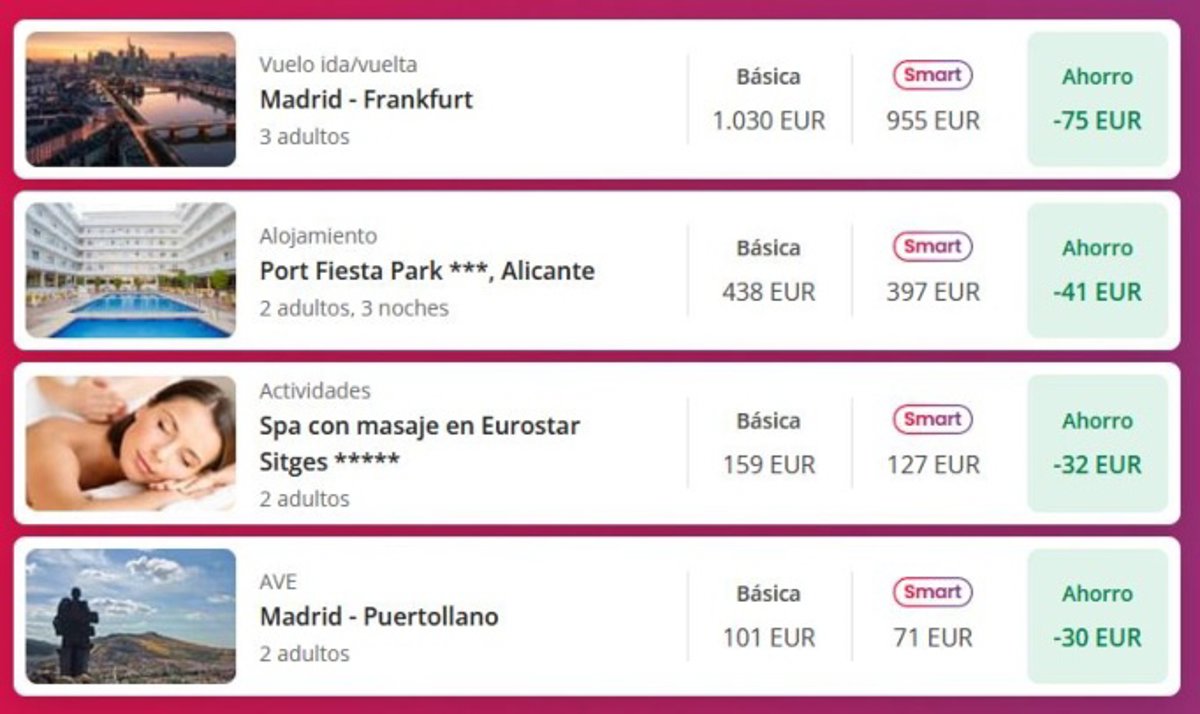Click Smart badge in Spa con masaje row

pyautogui.click(x=932, y=420)
